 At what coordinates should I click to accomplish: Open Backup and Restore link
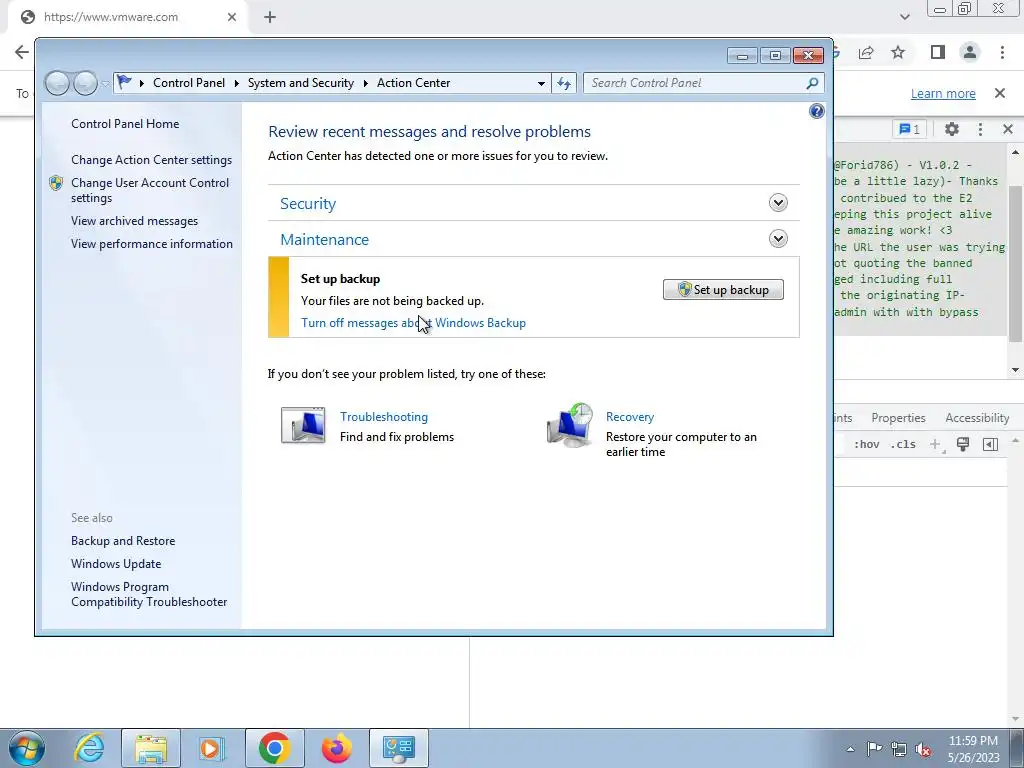coord(123,541)
